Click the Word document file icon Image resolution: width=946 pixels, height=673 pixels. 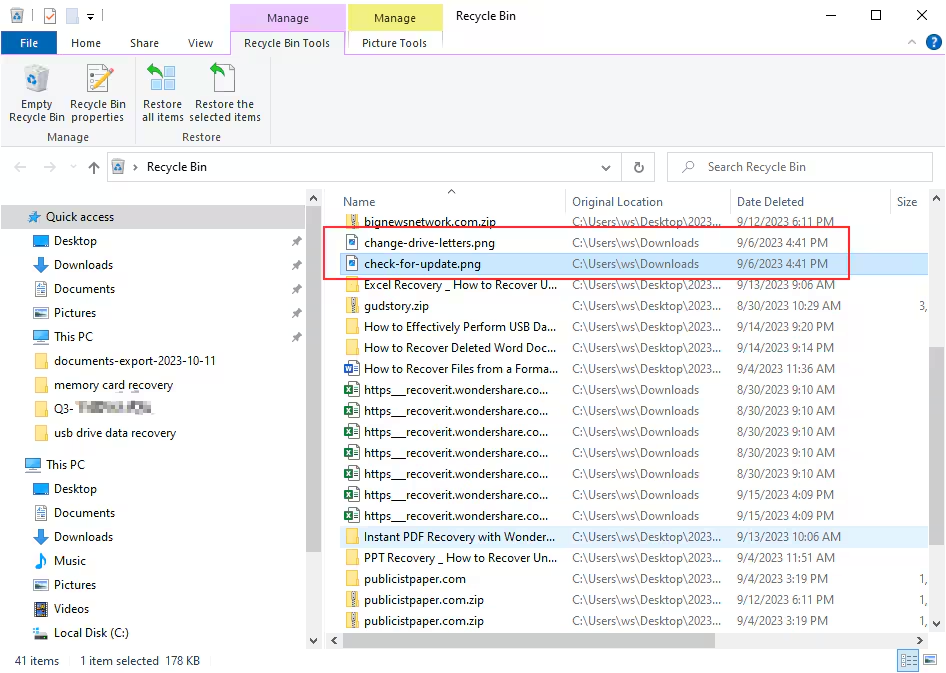click(x=352, y=369)
